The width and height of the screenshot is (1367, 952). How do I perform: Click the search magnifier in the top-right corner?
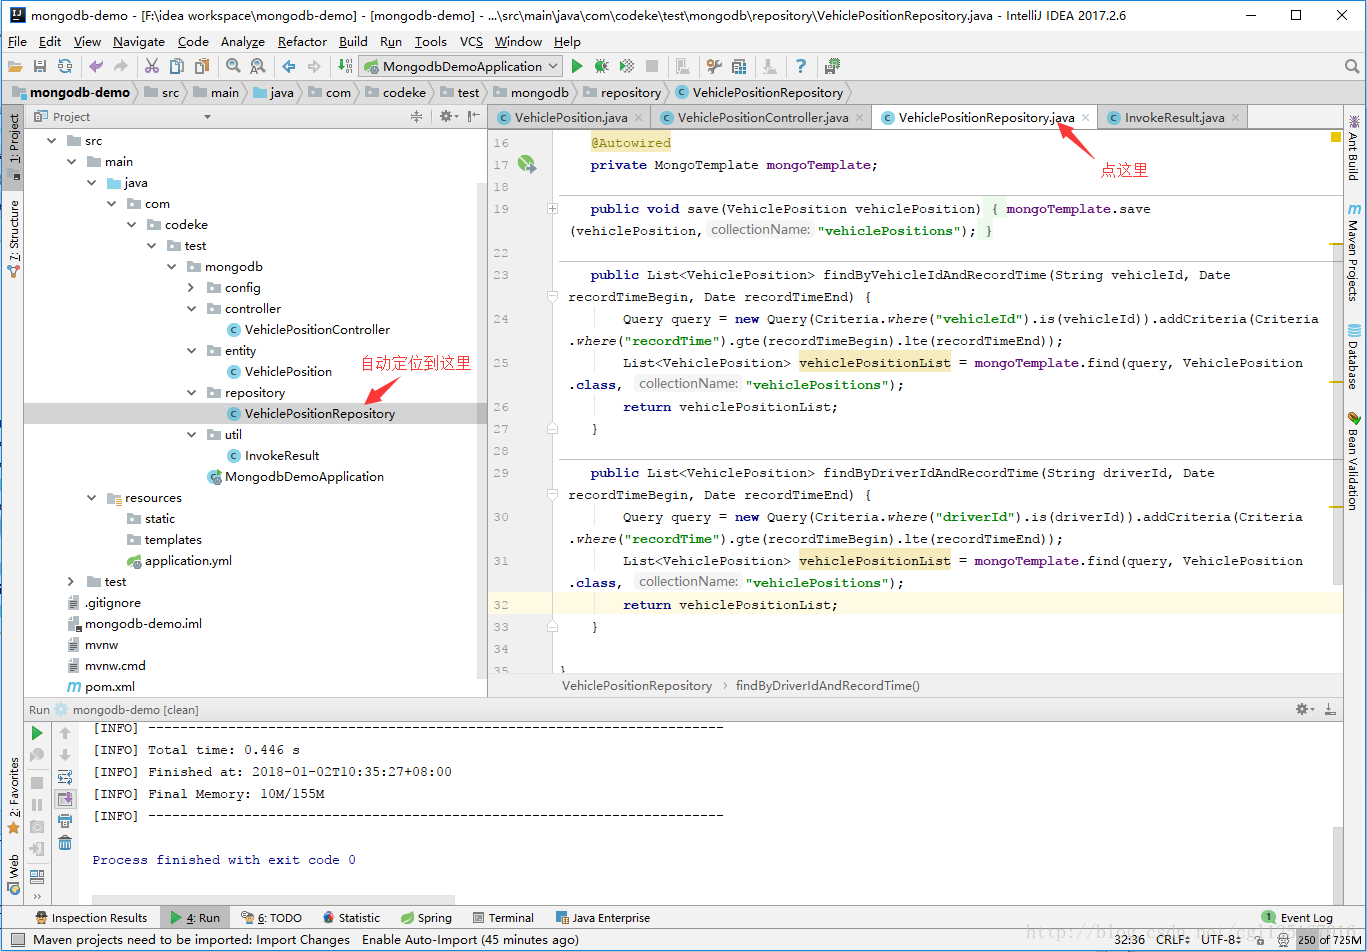(1352, 66)
